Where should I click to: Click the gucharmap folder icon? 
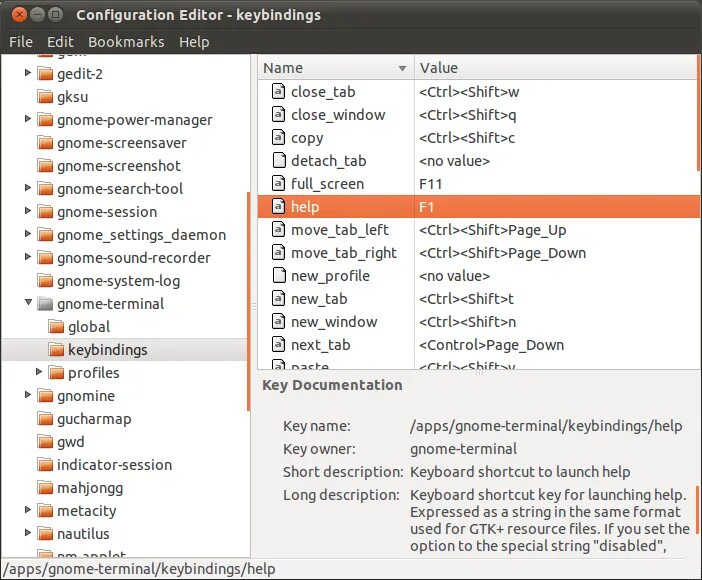[45, 419]
